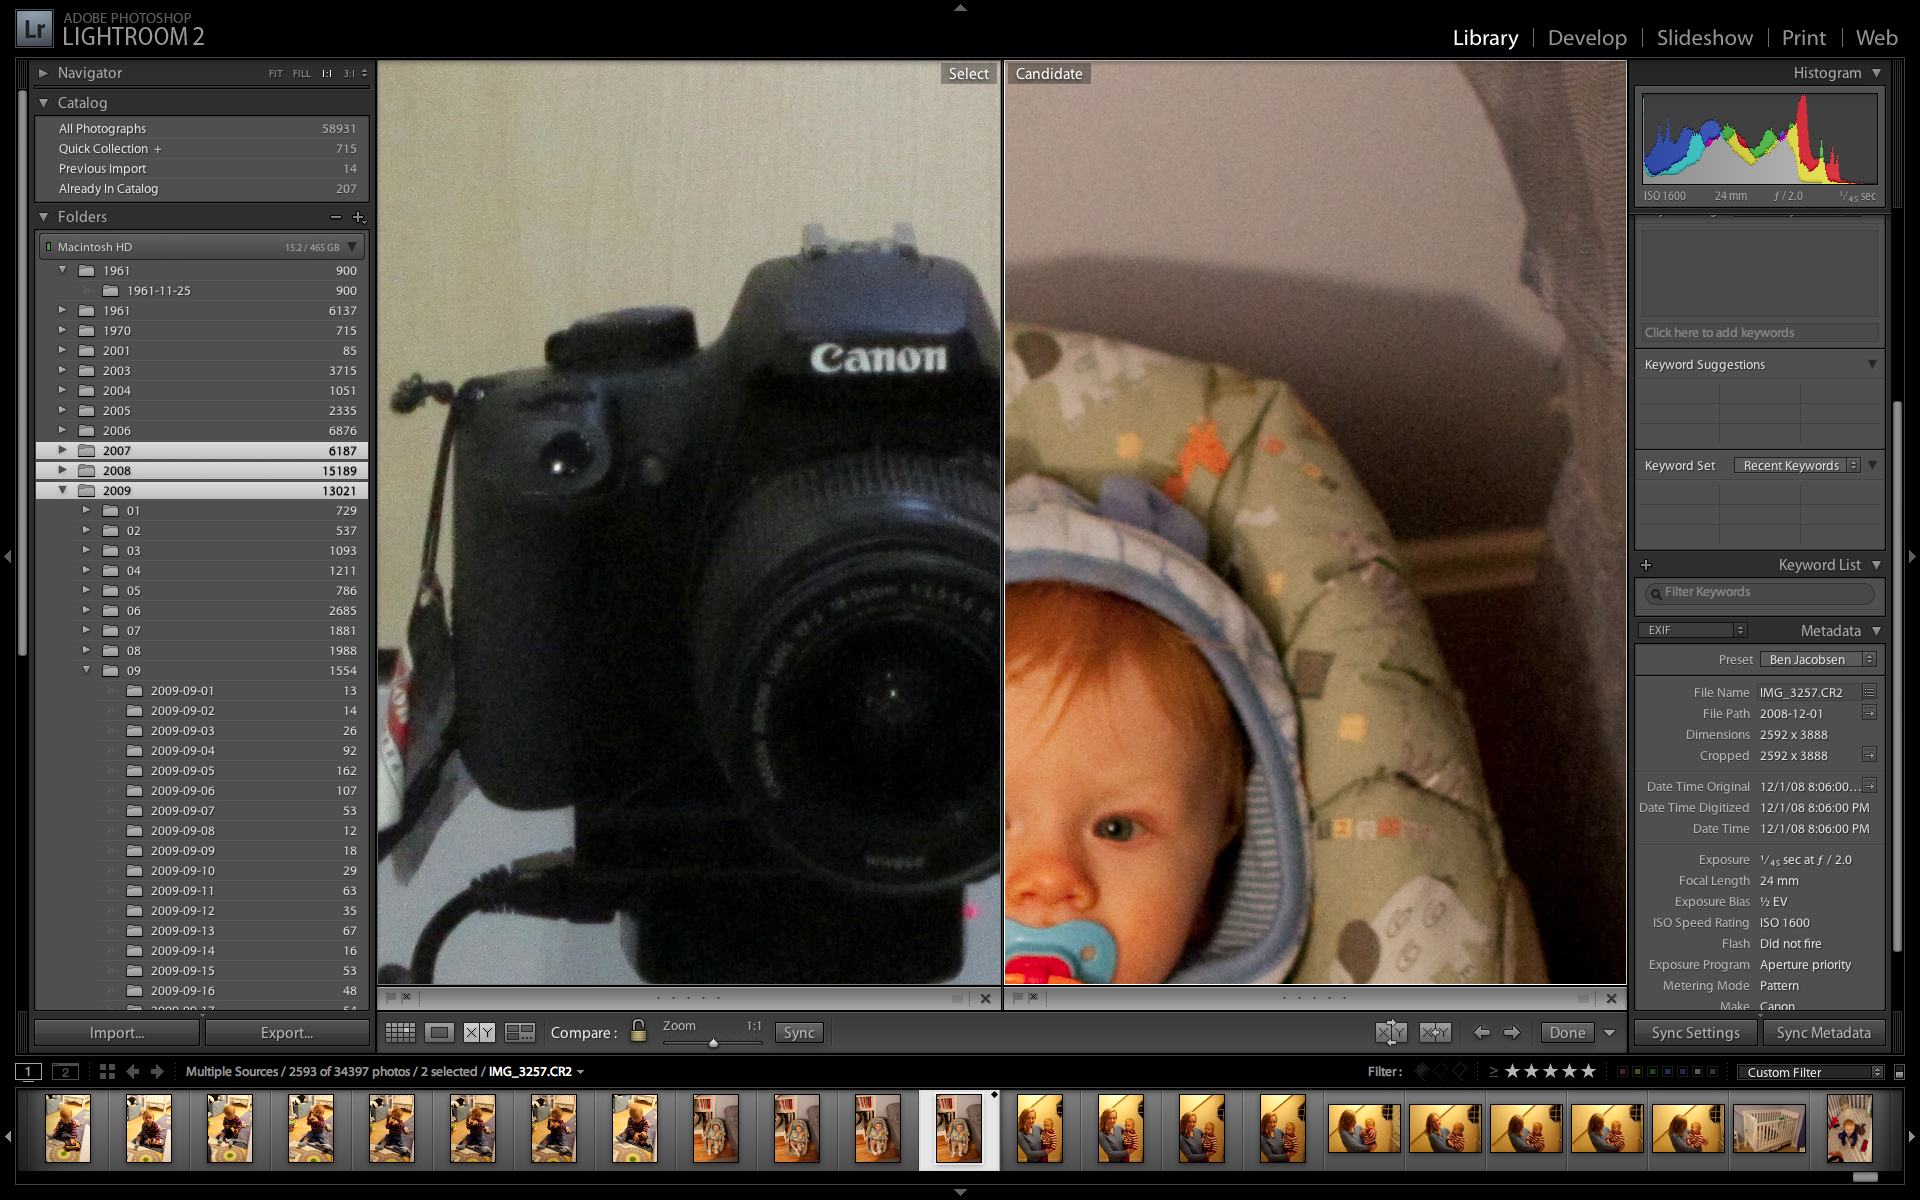Viewport: 1920px width, 1200px height.
Task: Collapse the Catalog panel
Action: pyautogui.click(x=43, y=103)
